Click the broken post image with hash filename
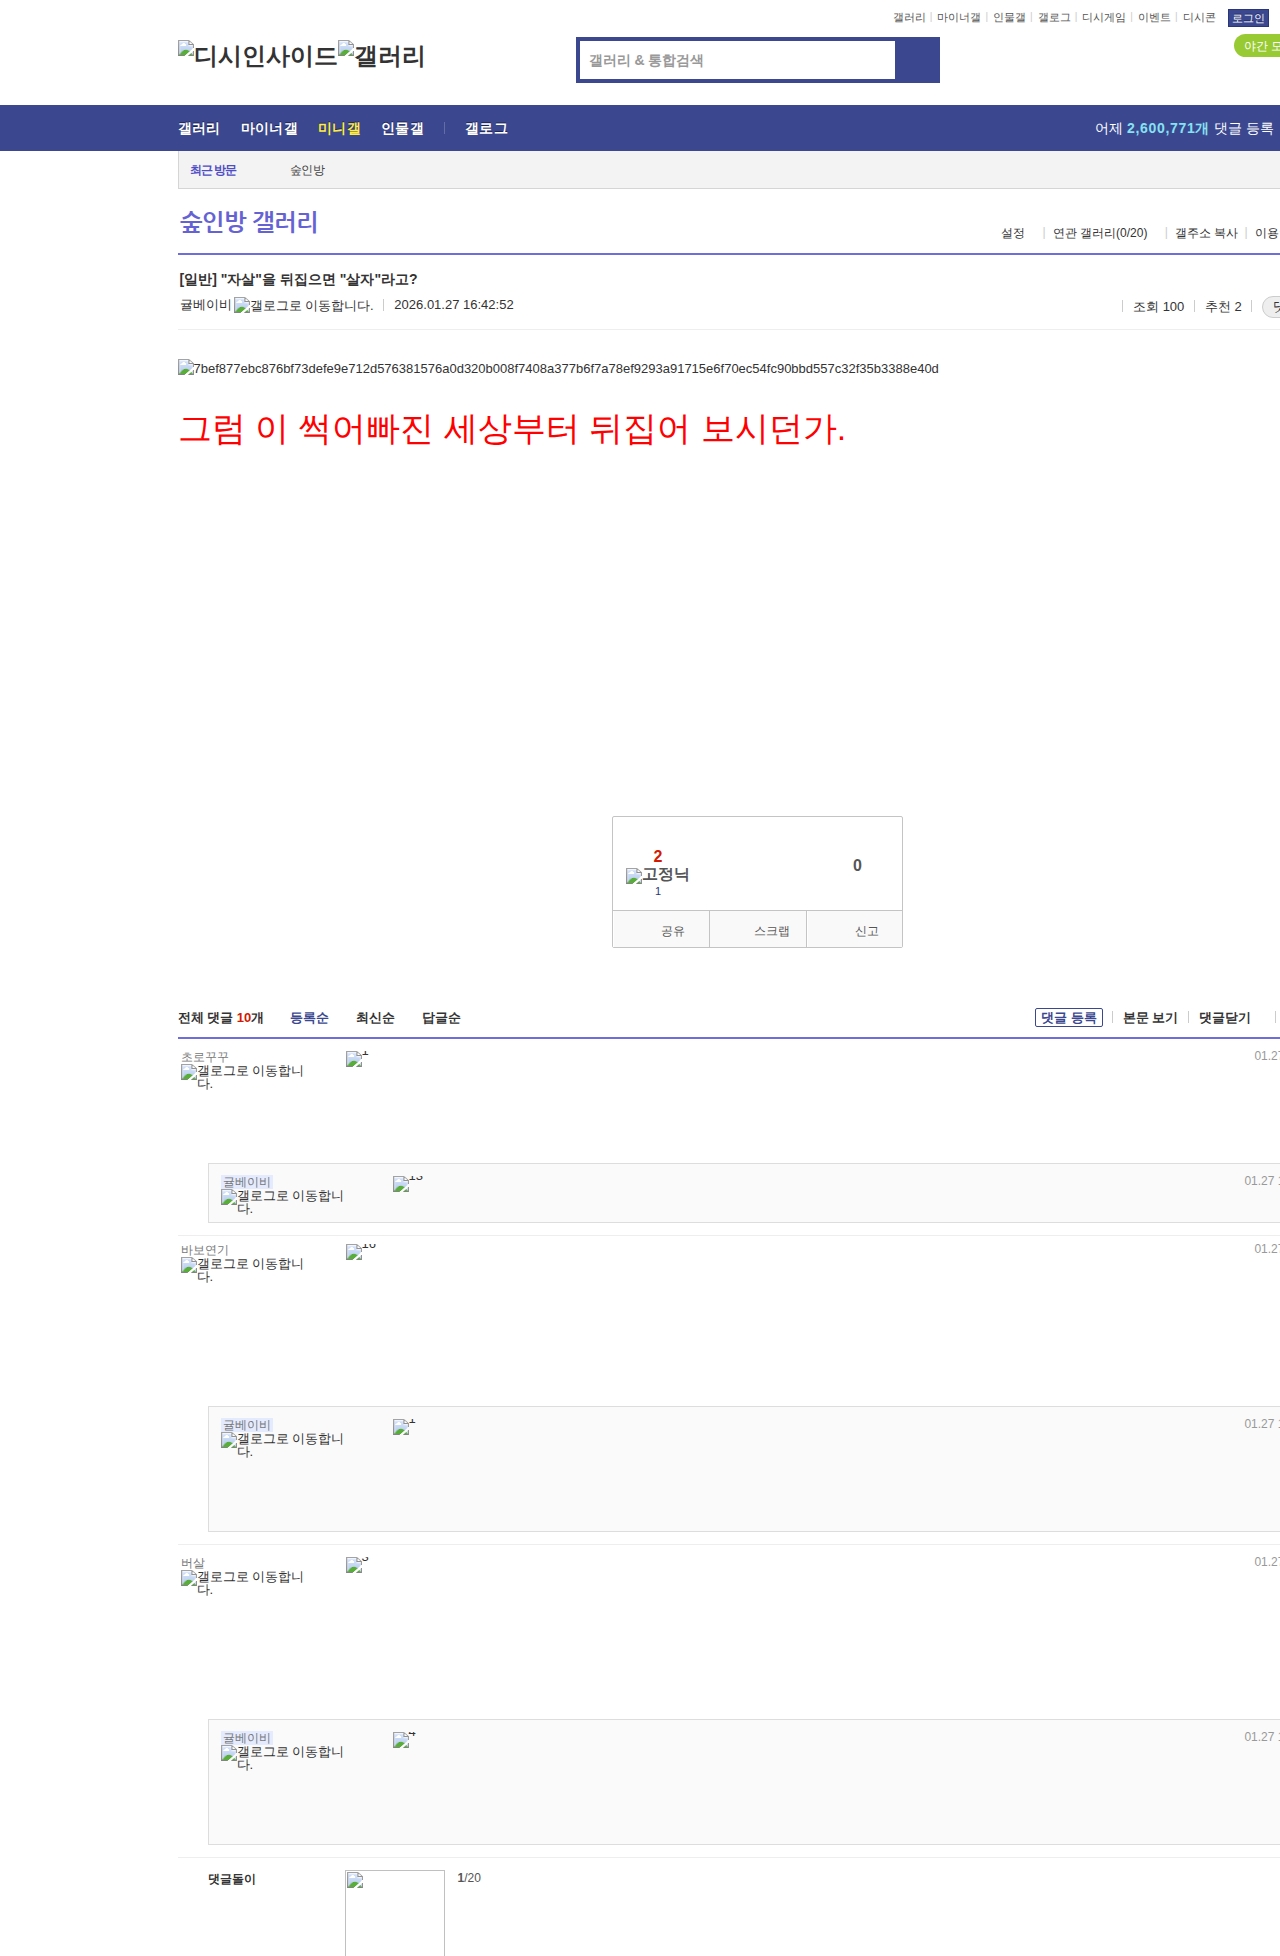The width and height of the screenshot is (1280, 1956). pos(558,369)
